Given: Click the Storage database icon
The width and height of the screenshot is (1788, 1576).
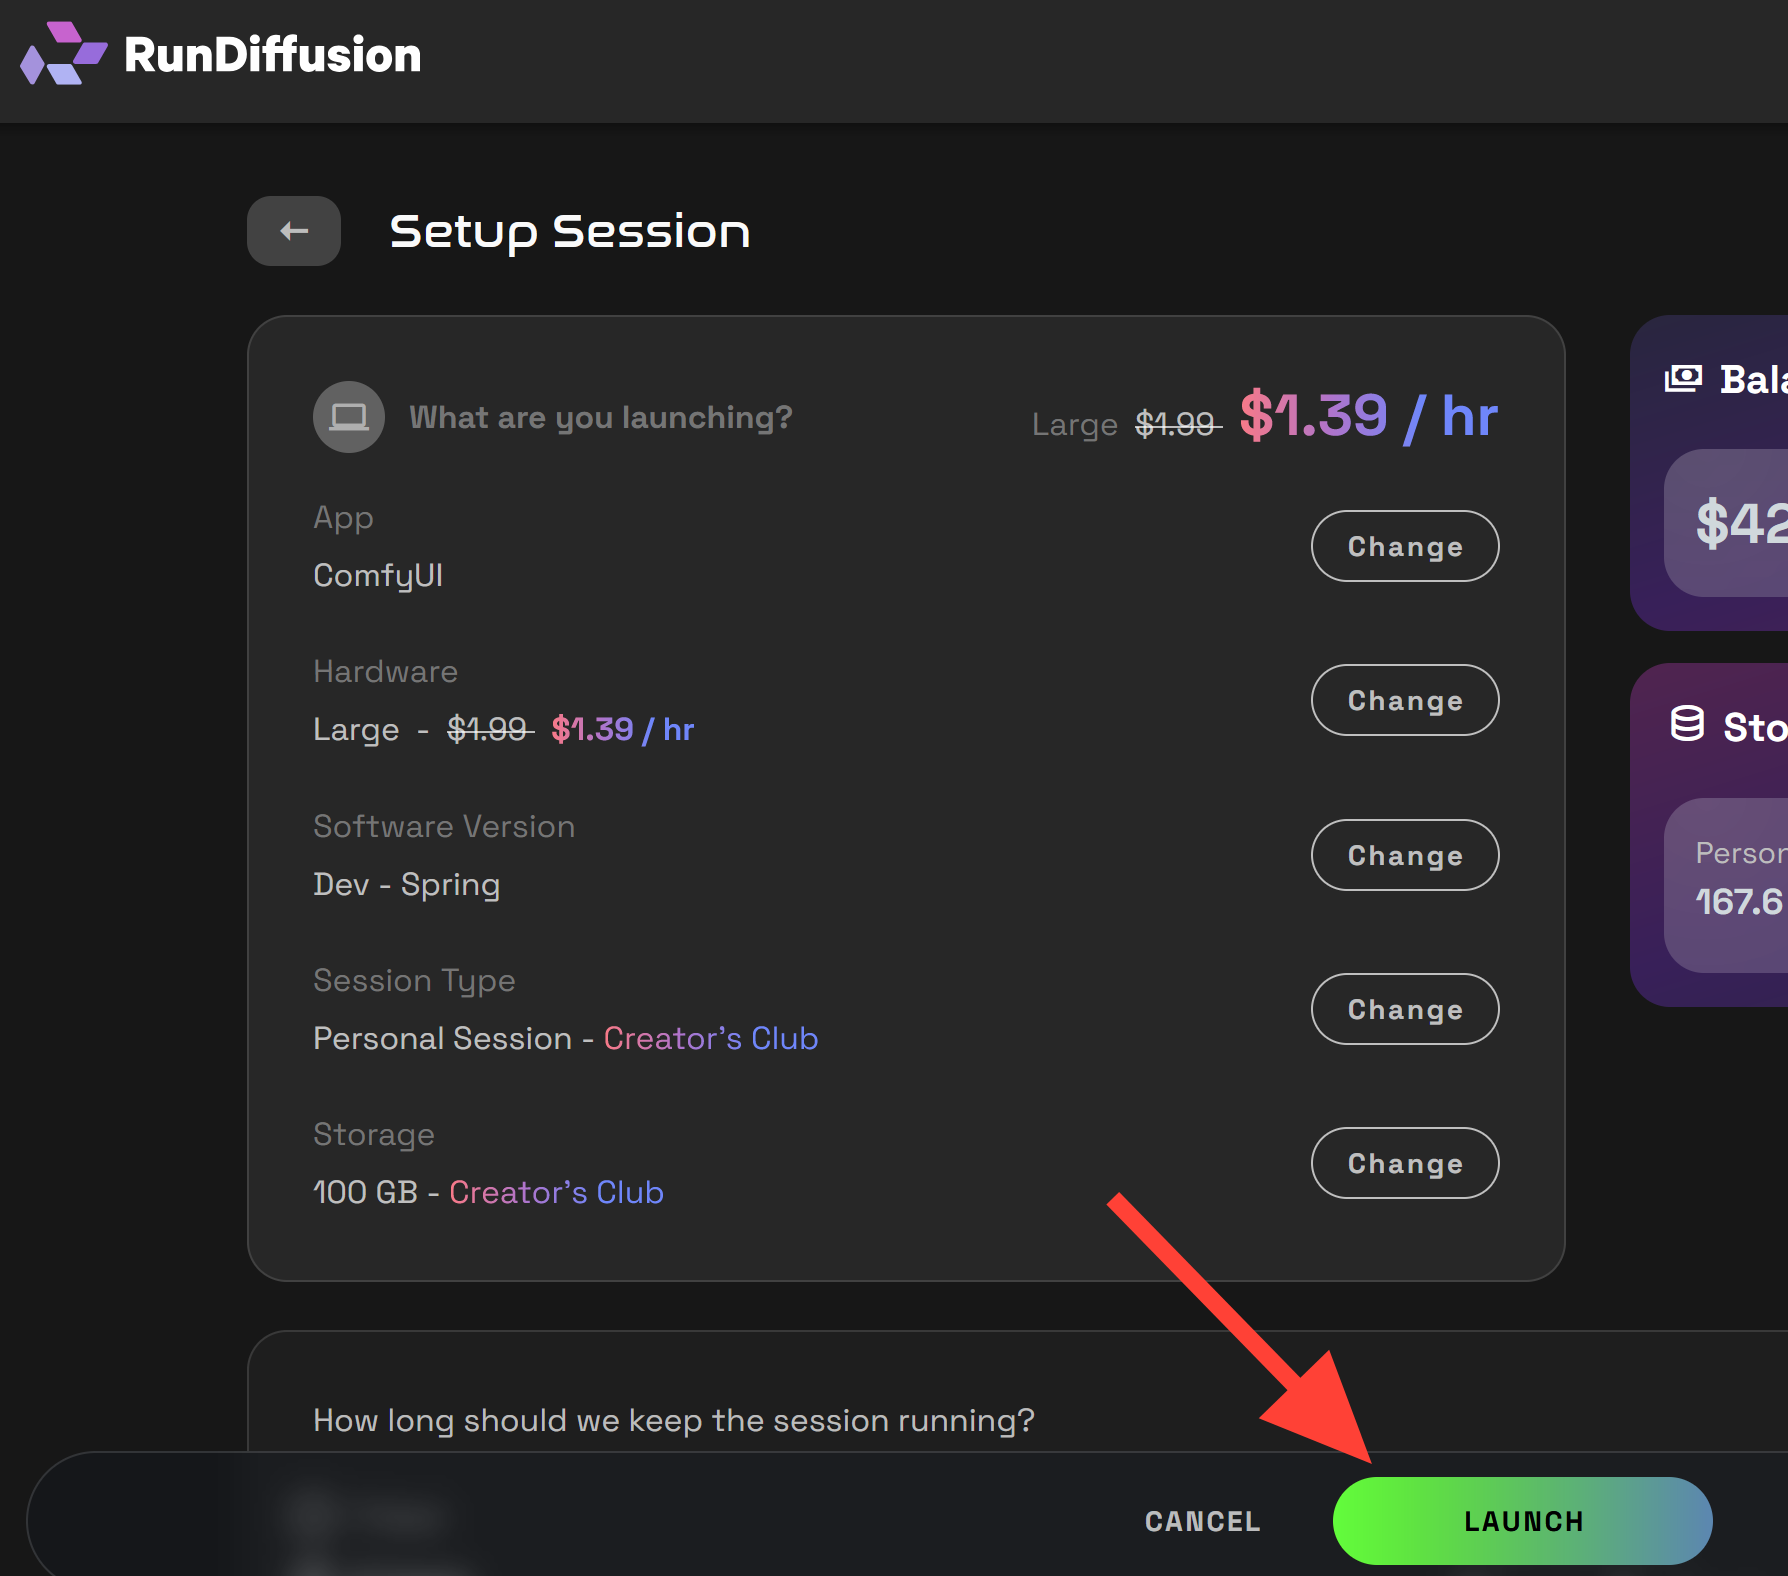Looking at the screenshot, I should 1687,724.
